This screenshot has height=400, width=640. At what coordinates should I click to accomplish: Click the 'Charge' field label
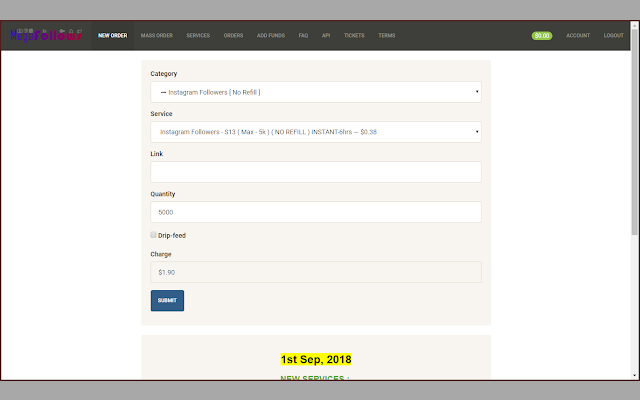point(161,254)
